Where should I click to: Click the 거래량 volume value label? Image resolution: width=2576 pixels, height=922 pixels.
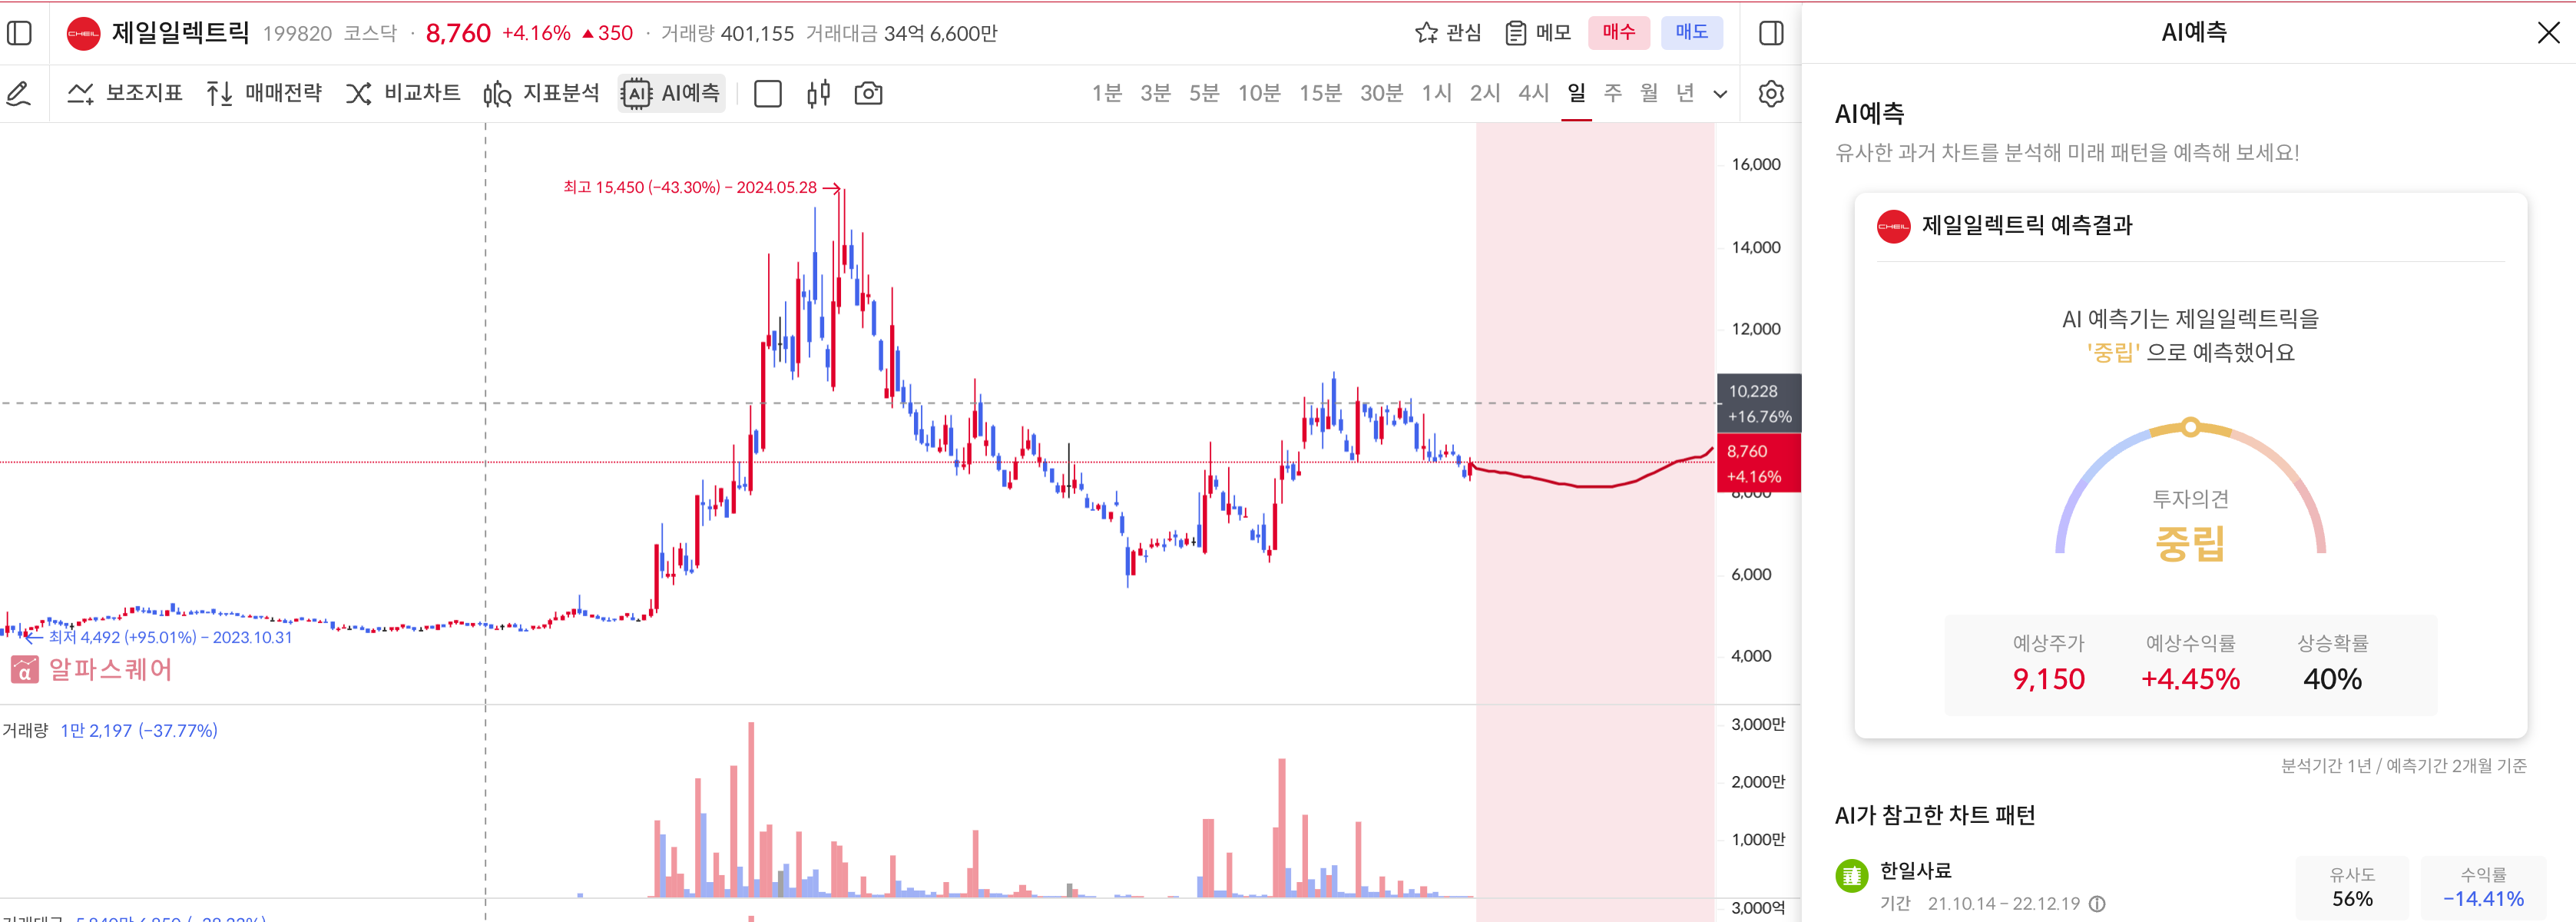(139, 730)
